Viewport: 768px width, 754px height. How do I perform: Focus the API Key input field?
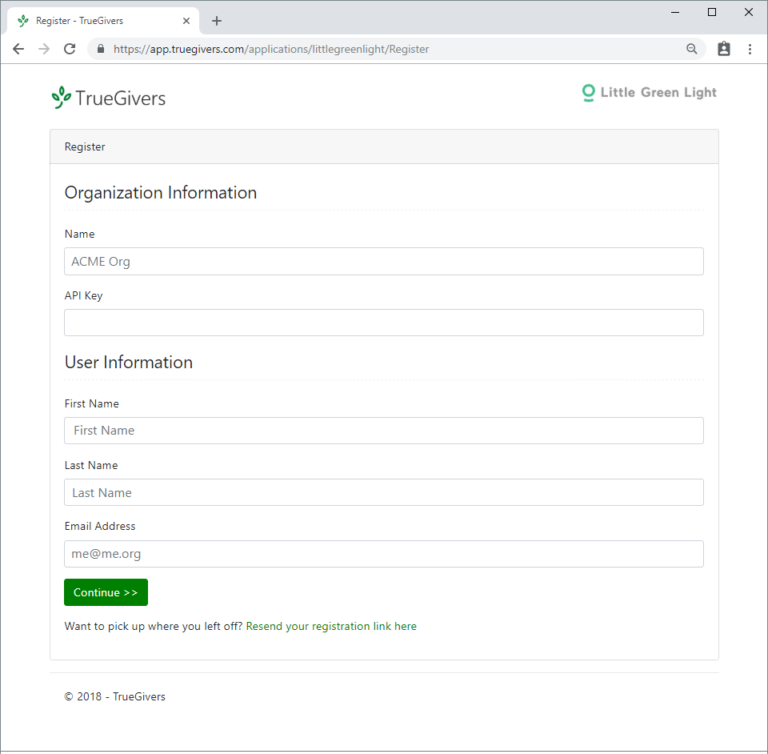tap(383, 323)
